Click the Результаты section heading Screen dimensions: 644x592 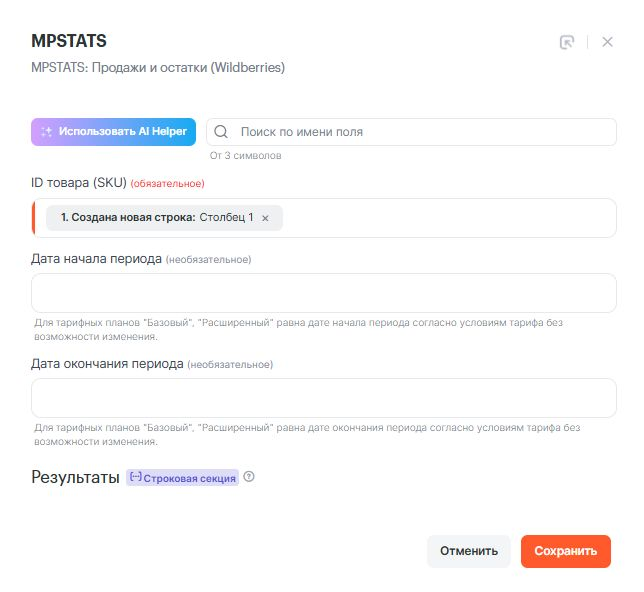76,478
